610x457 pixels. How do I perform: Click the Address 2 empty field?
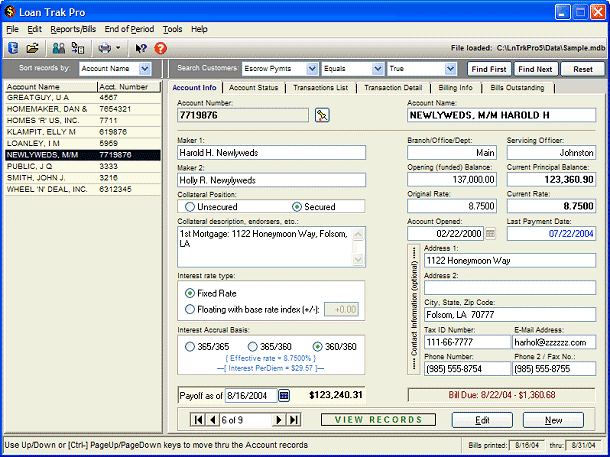(x=510, y=288)
